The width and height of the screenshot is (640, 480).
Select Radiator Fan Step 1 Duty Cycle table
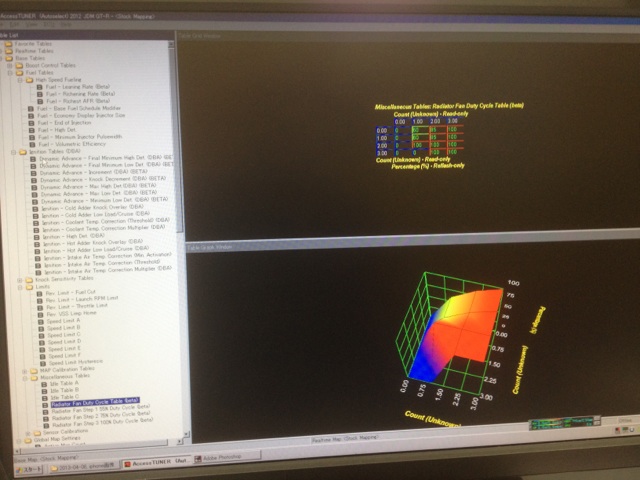click(94, 408)
